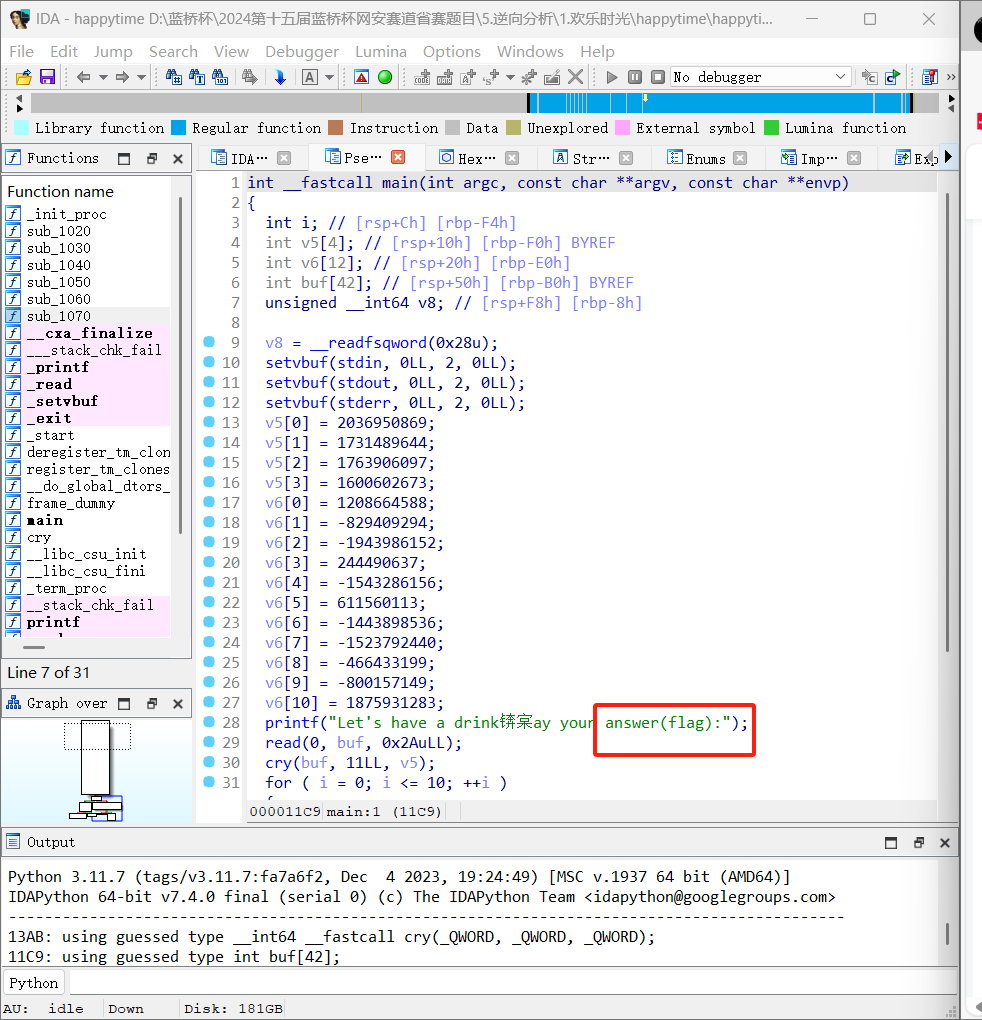
Task: Click the yellow marker in navigation band
Action: coord(645,98)
